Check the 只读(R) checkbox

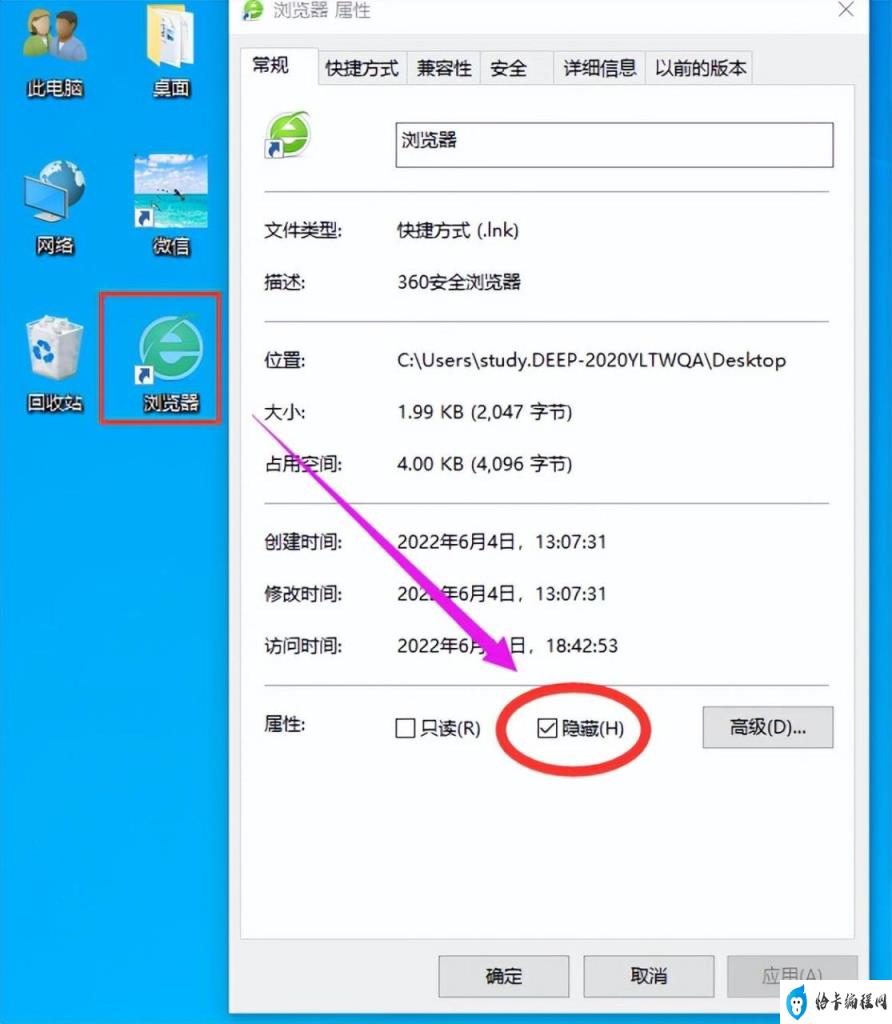(x=405, y=728)
